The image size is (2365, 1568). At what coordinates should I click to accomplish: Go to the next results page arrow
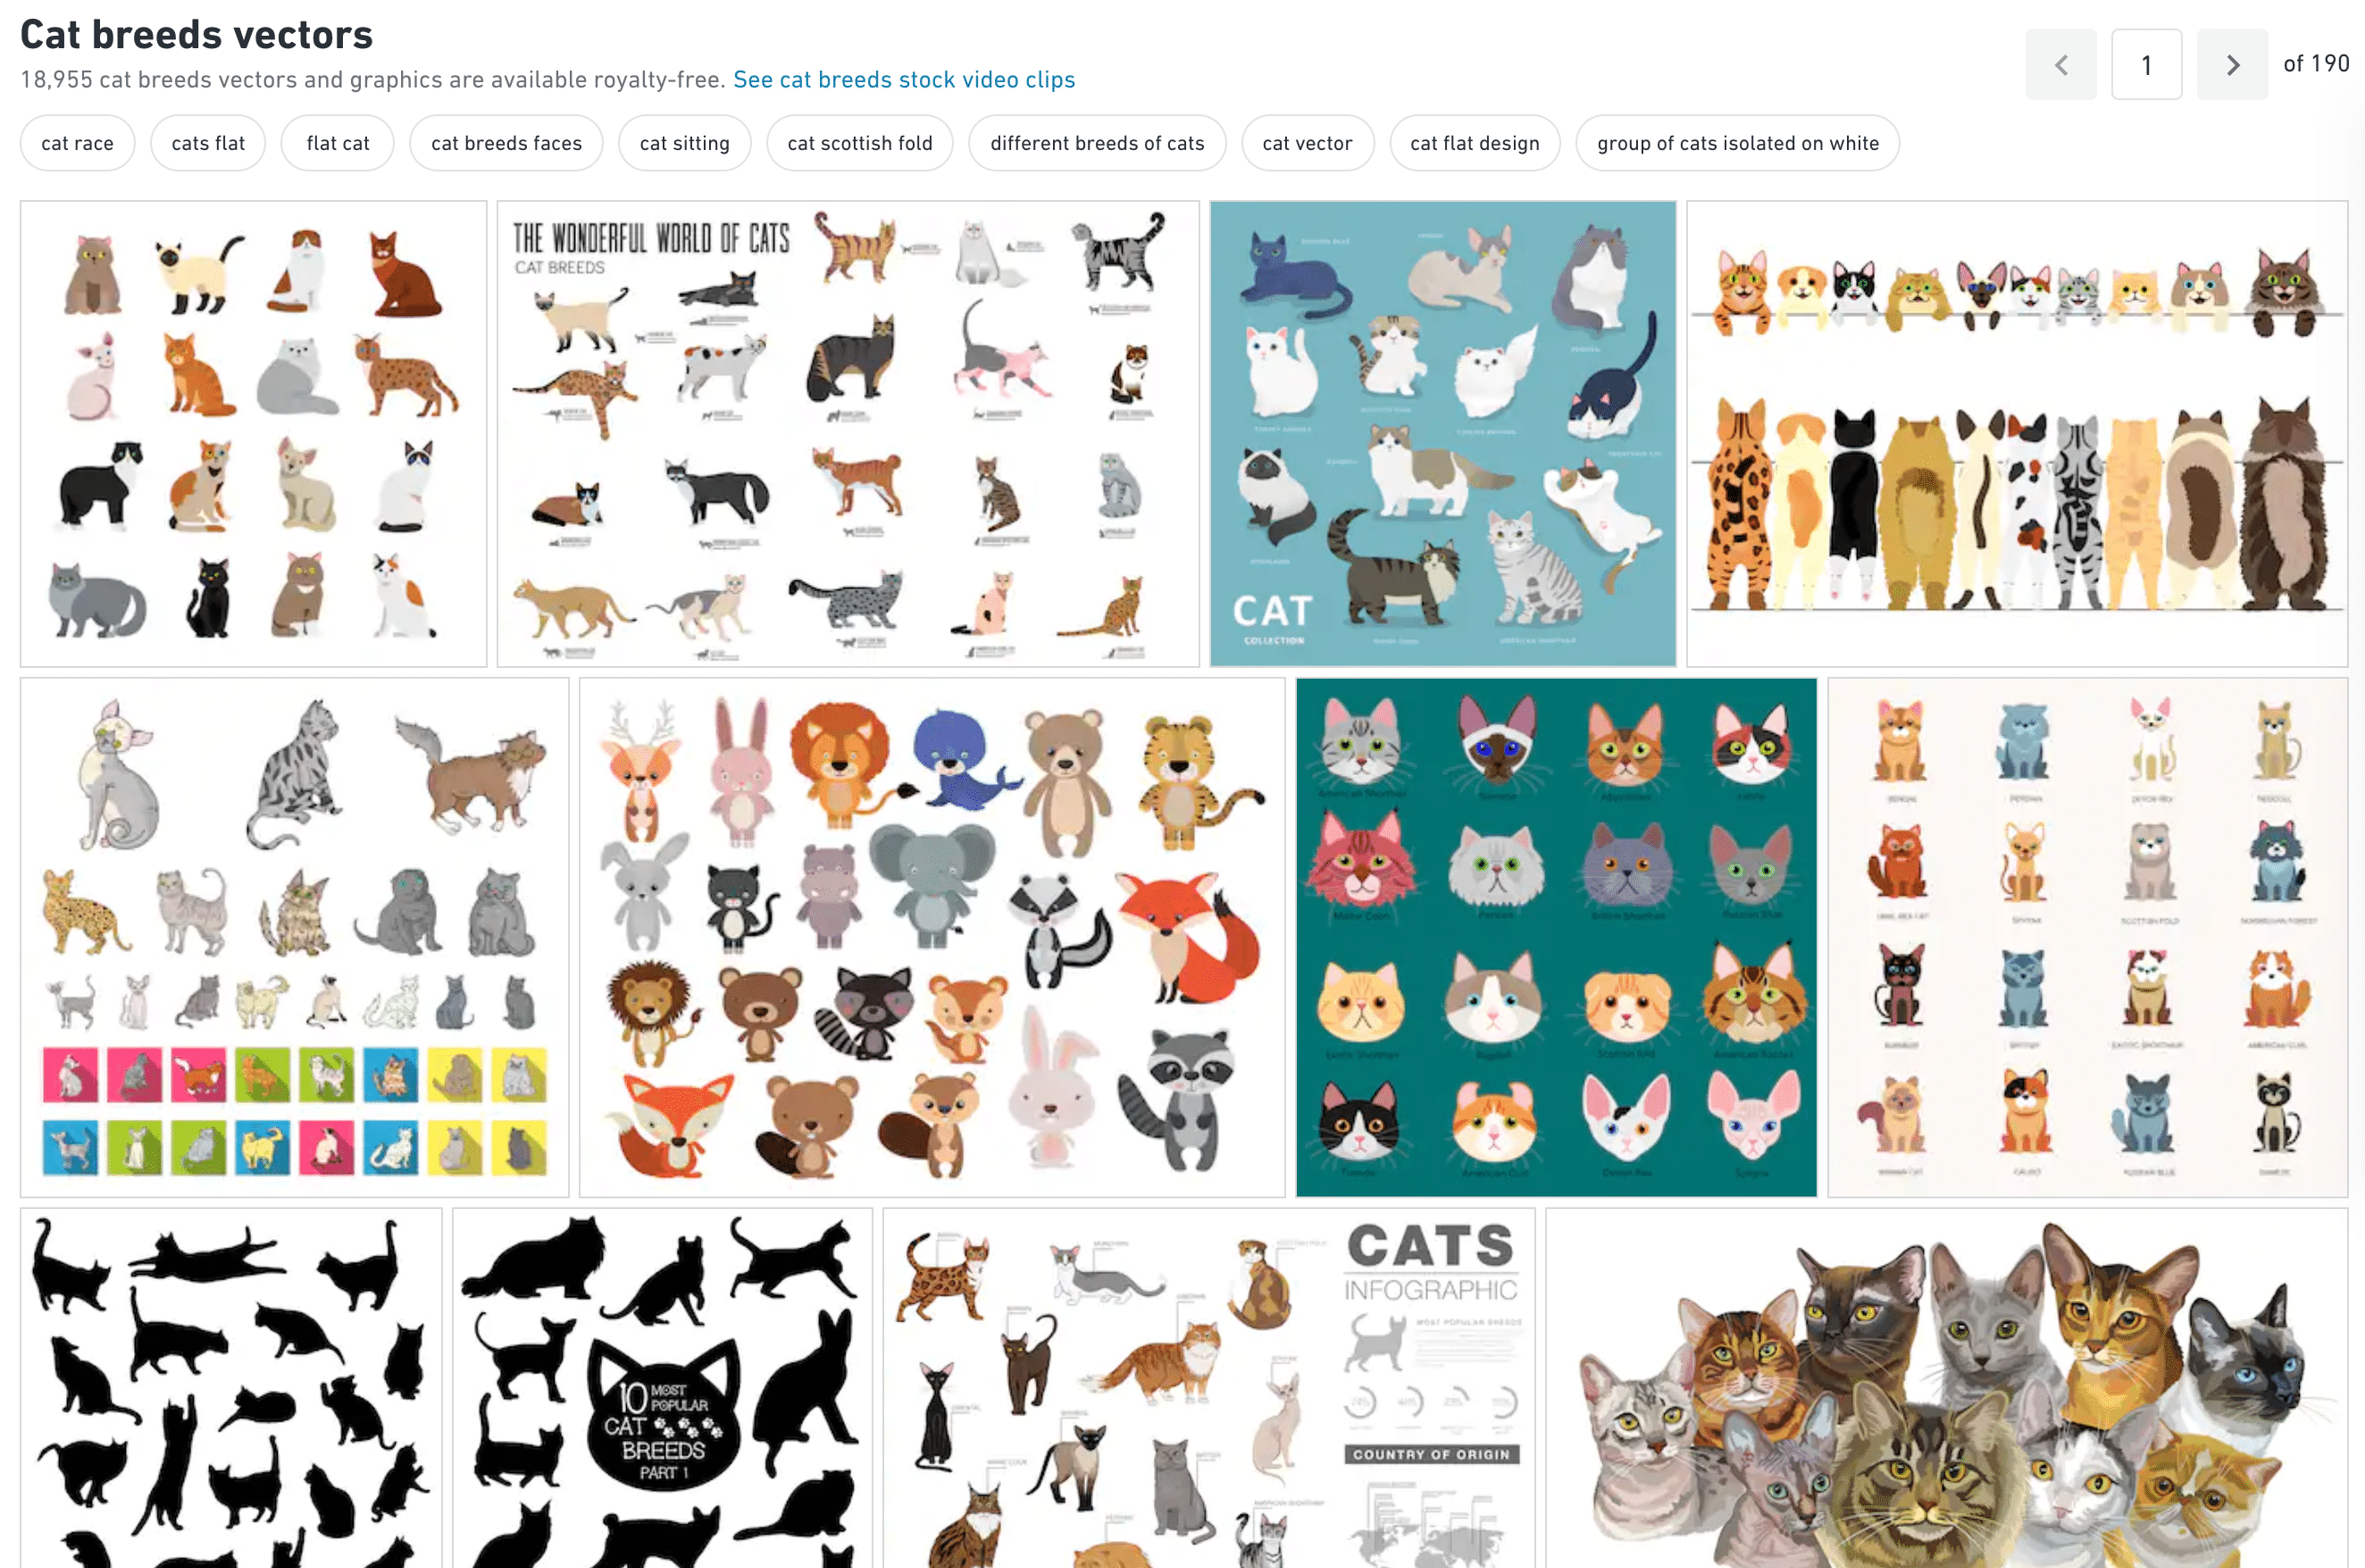pos(2231,65)
